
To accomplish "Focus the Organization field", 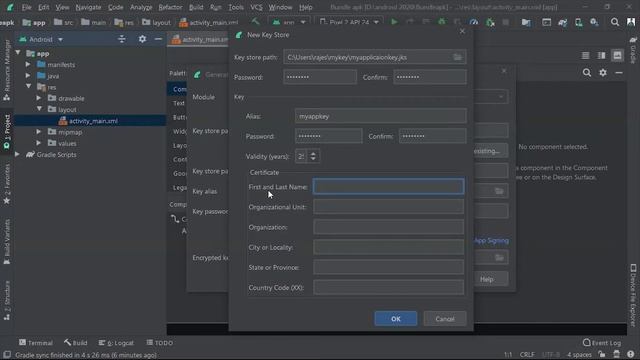I will [388, 227].
